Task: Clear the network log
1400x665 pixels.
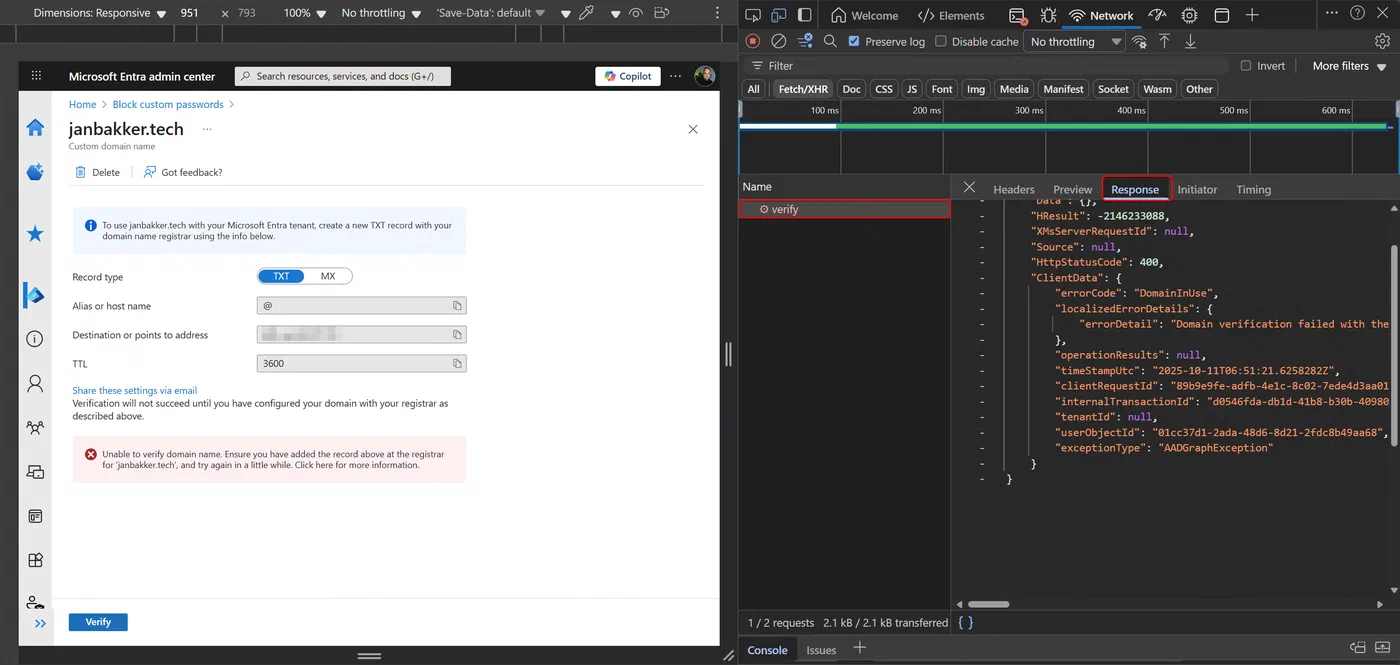Action: (779, 41)
